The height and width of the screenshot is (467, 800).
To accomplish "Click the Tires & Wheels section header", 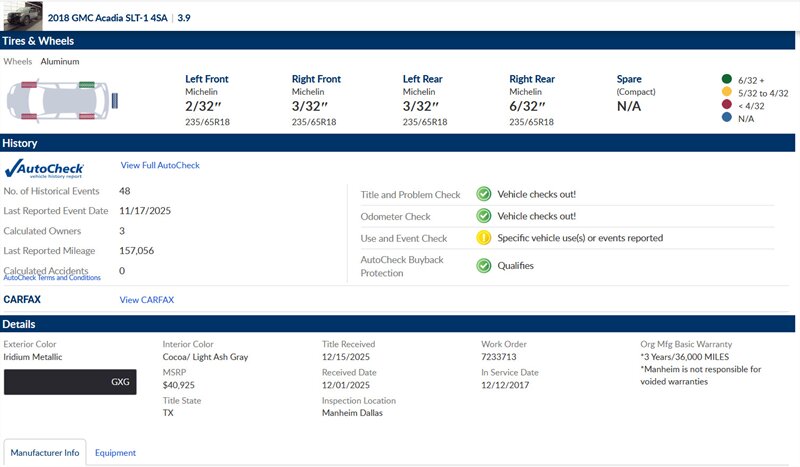I will 38,41.
